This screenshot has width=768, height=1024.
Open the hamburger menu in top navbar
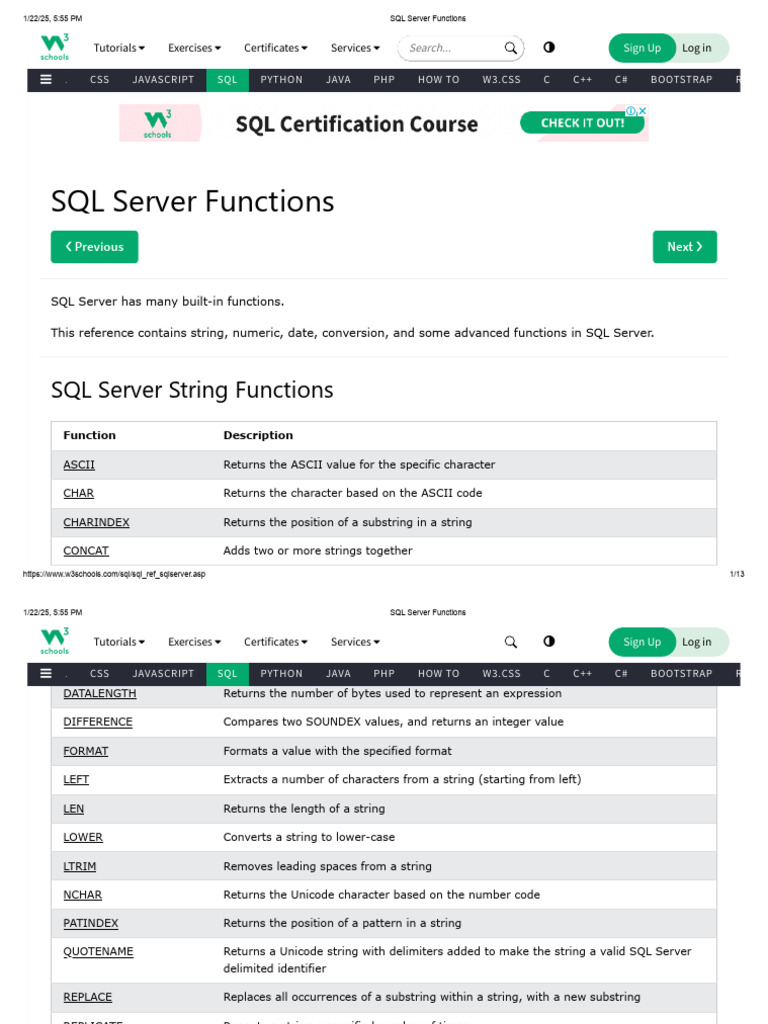pos(46,80)
